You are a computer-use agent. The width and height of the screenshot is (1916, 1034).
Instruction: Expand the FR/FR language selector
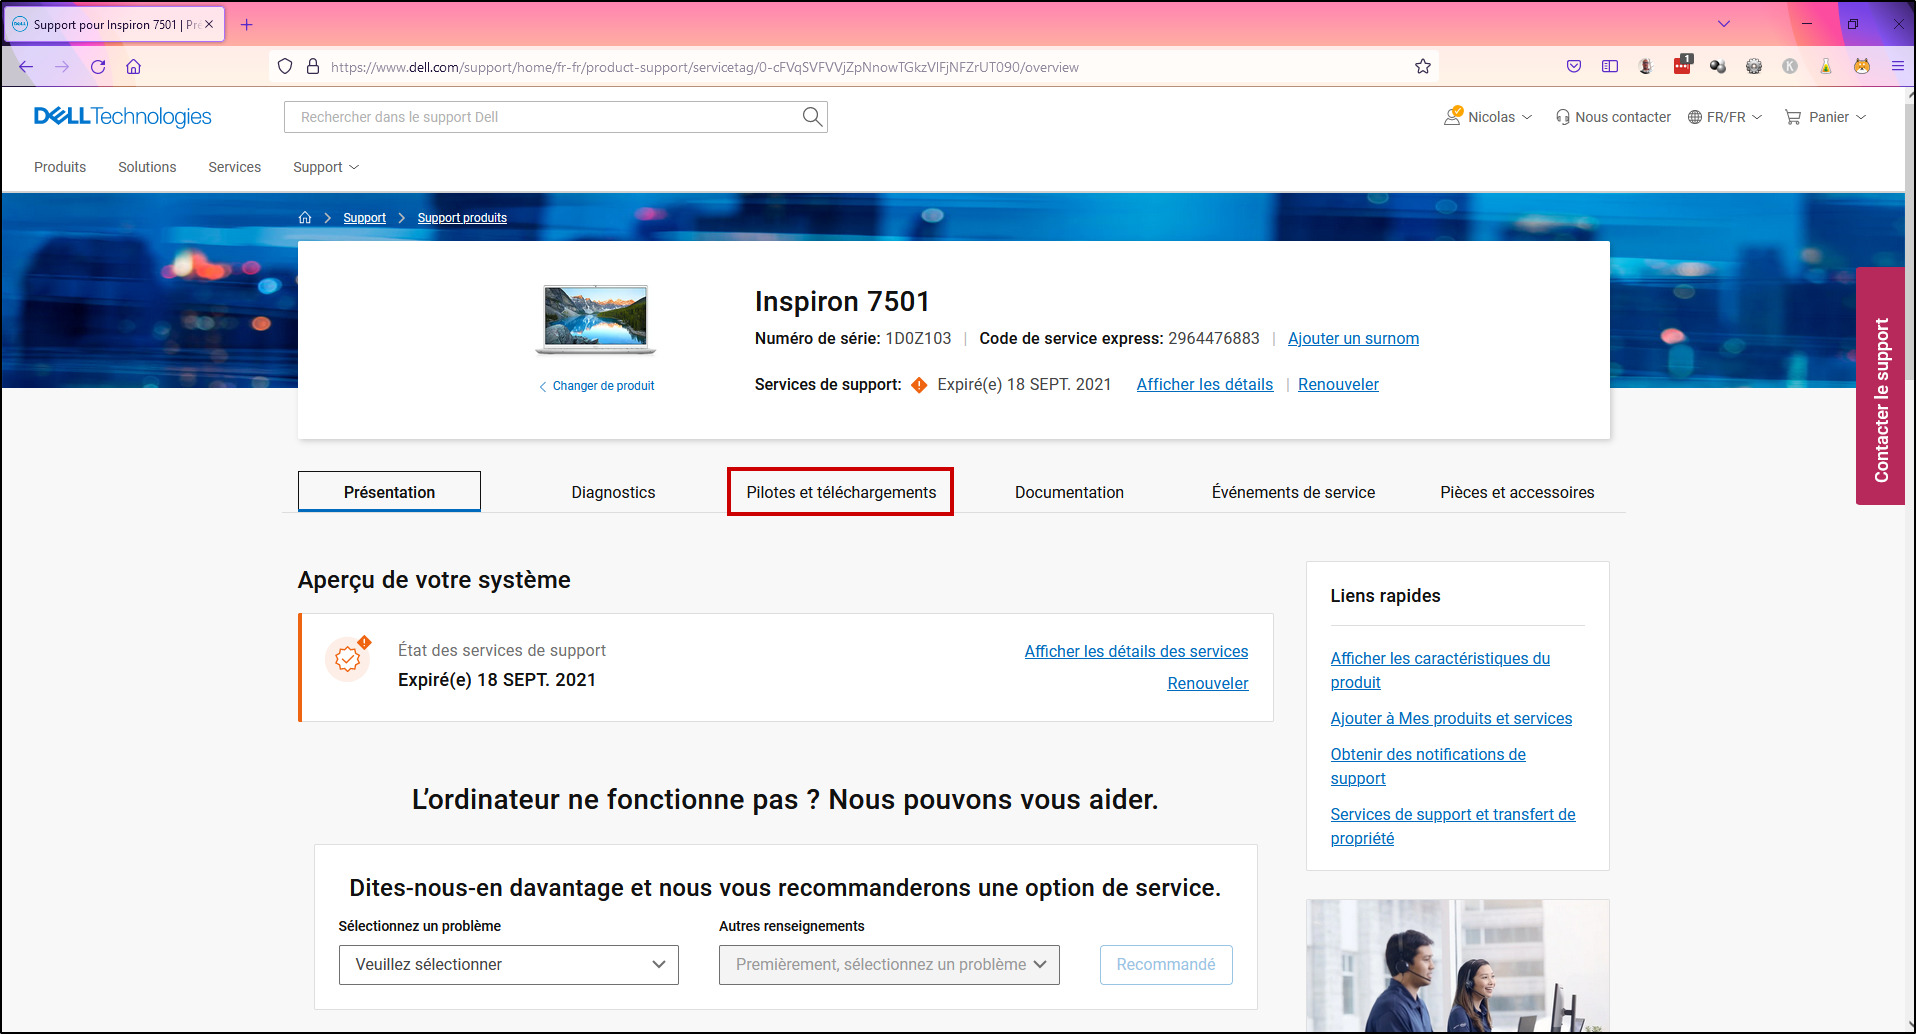pyautogui.click(x=1725, y=117)
